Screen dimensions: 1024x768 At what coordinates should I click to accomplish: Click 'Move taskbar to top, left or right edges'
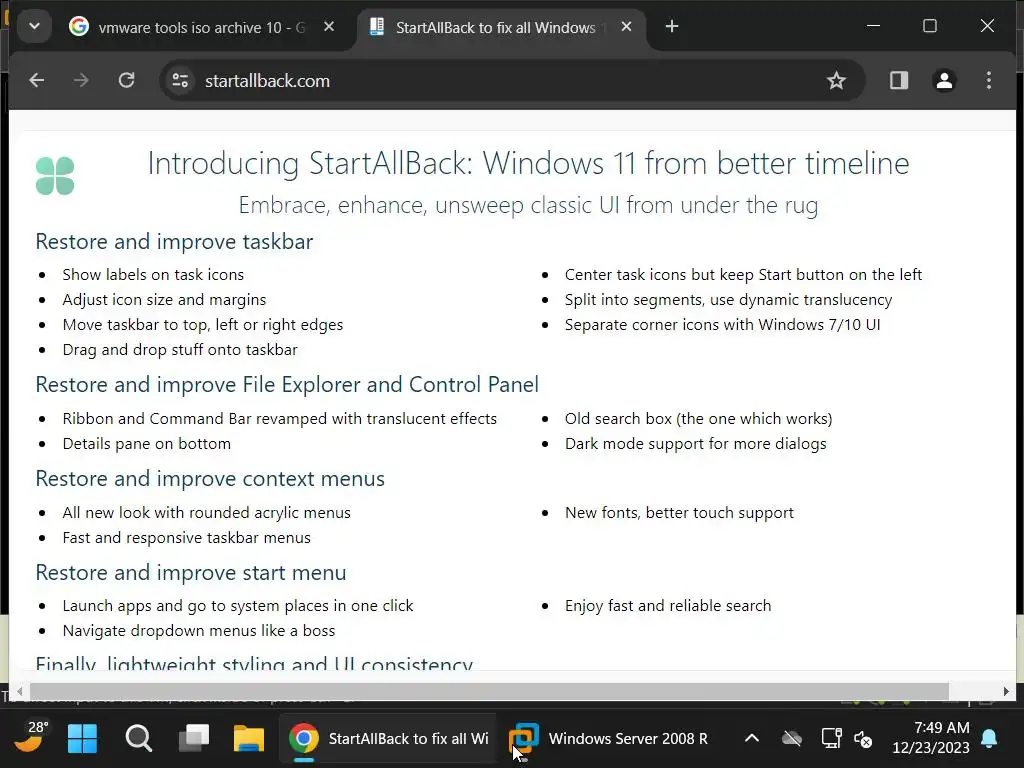(203, 325)
